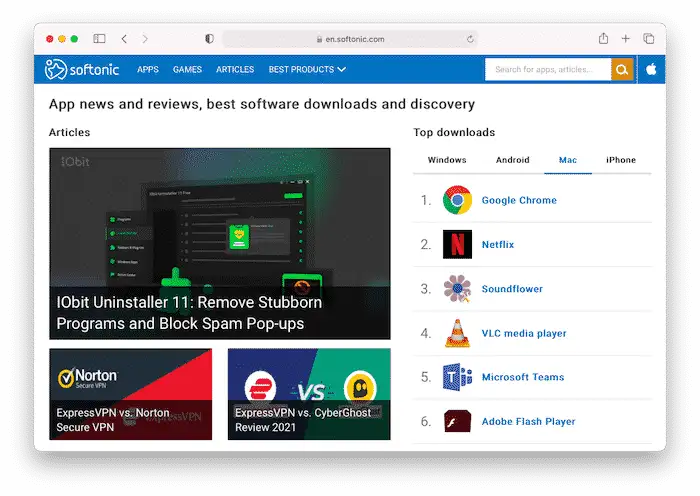Switch to the iPhone tab

621,160
